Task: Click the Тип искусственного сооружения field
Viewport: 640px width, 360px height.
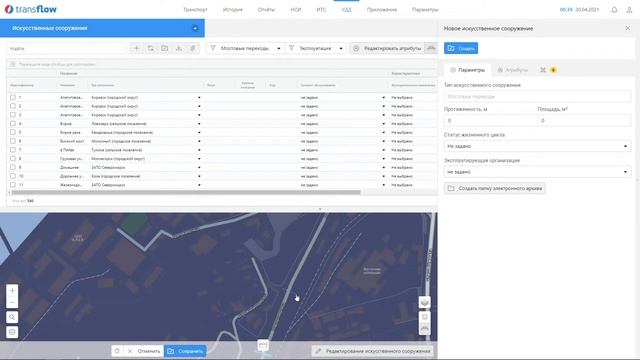Action: click(x=537, y=96)
